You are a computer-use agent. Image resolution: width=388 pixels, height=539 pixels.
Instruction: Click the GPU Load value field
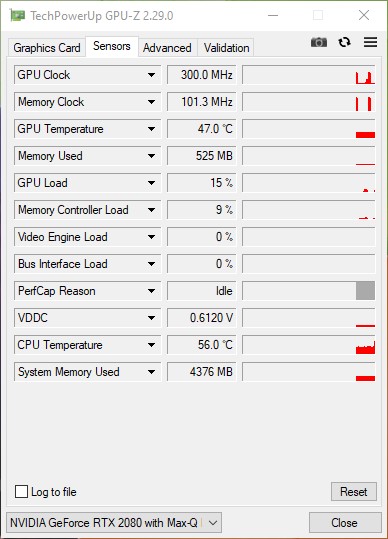click(202, 183)
